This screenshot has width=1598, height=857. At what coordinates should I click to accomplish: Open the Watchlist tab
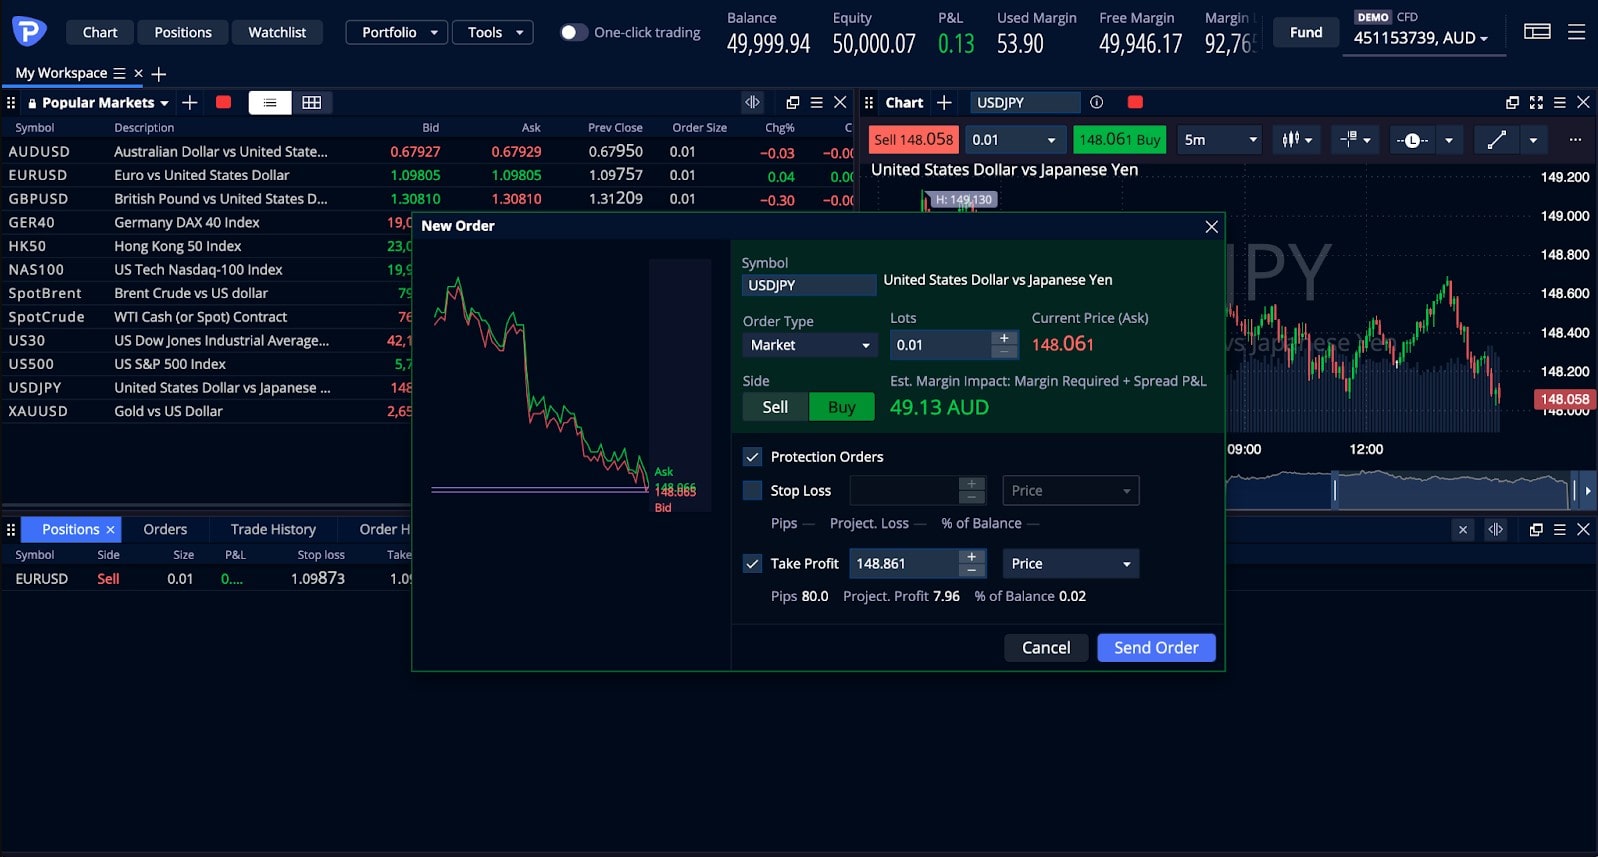pos(277,32)
